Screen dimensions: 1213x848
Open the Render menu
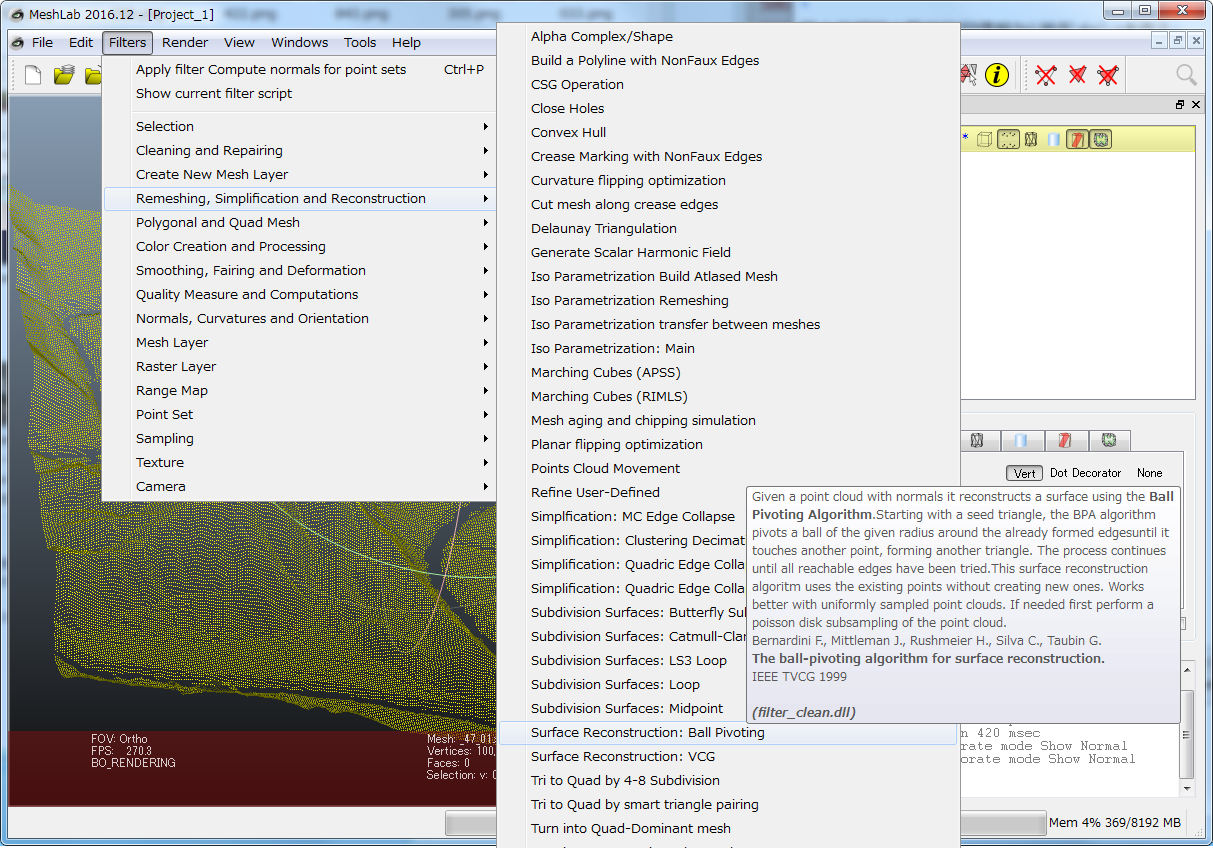click(x=185, y=42)
